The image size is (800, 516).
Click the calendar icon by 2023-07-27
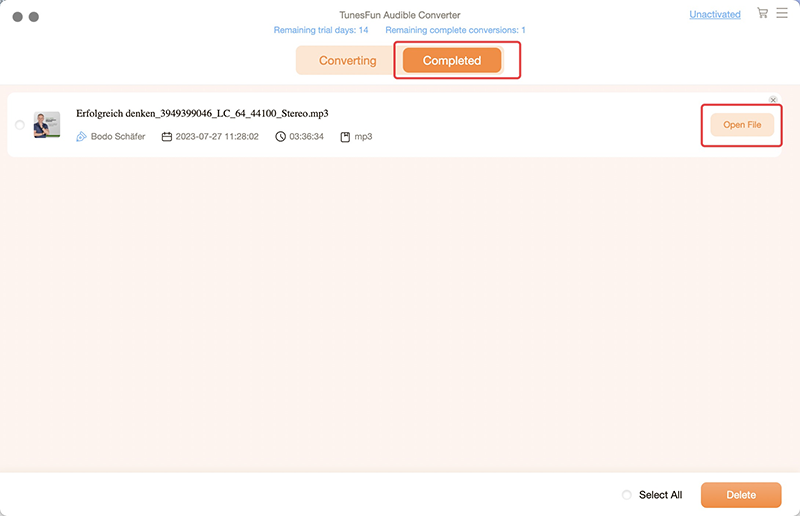click(x=166, y=137)
